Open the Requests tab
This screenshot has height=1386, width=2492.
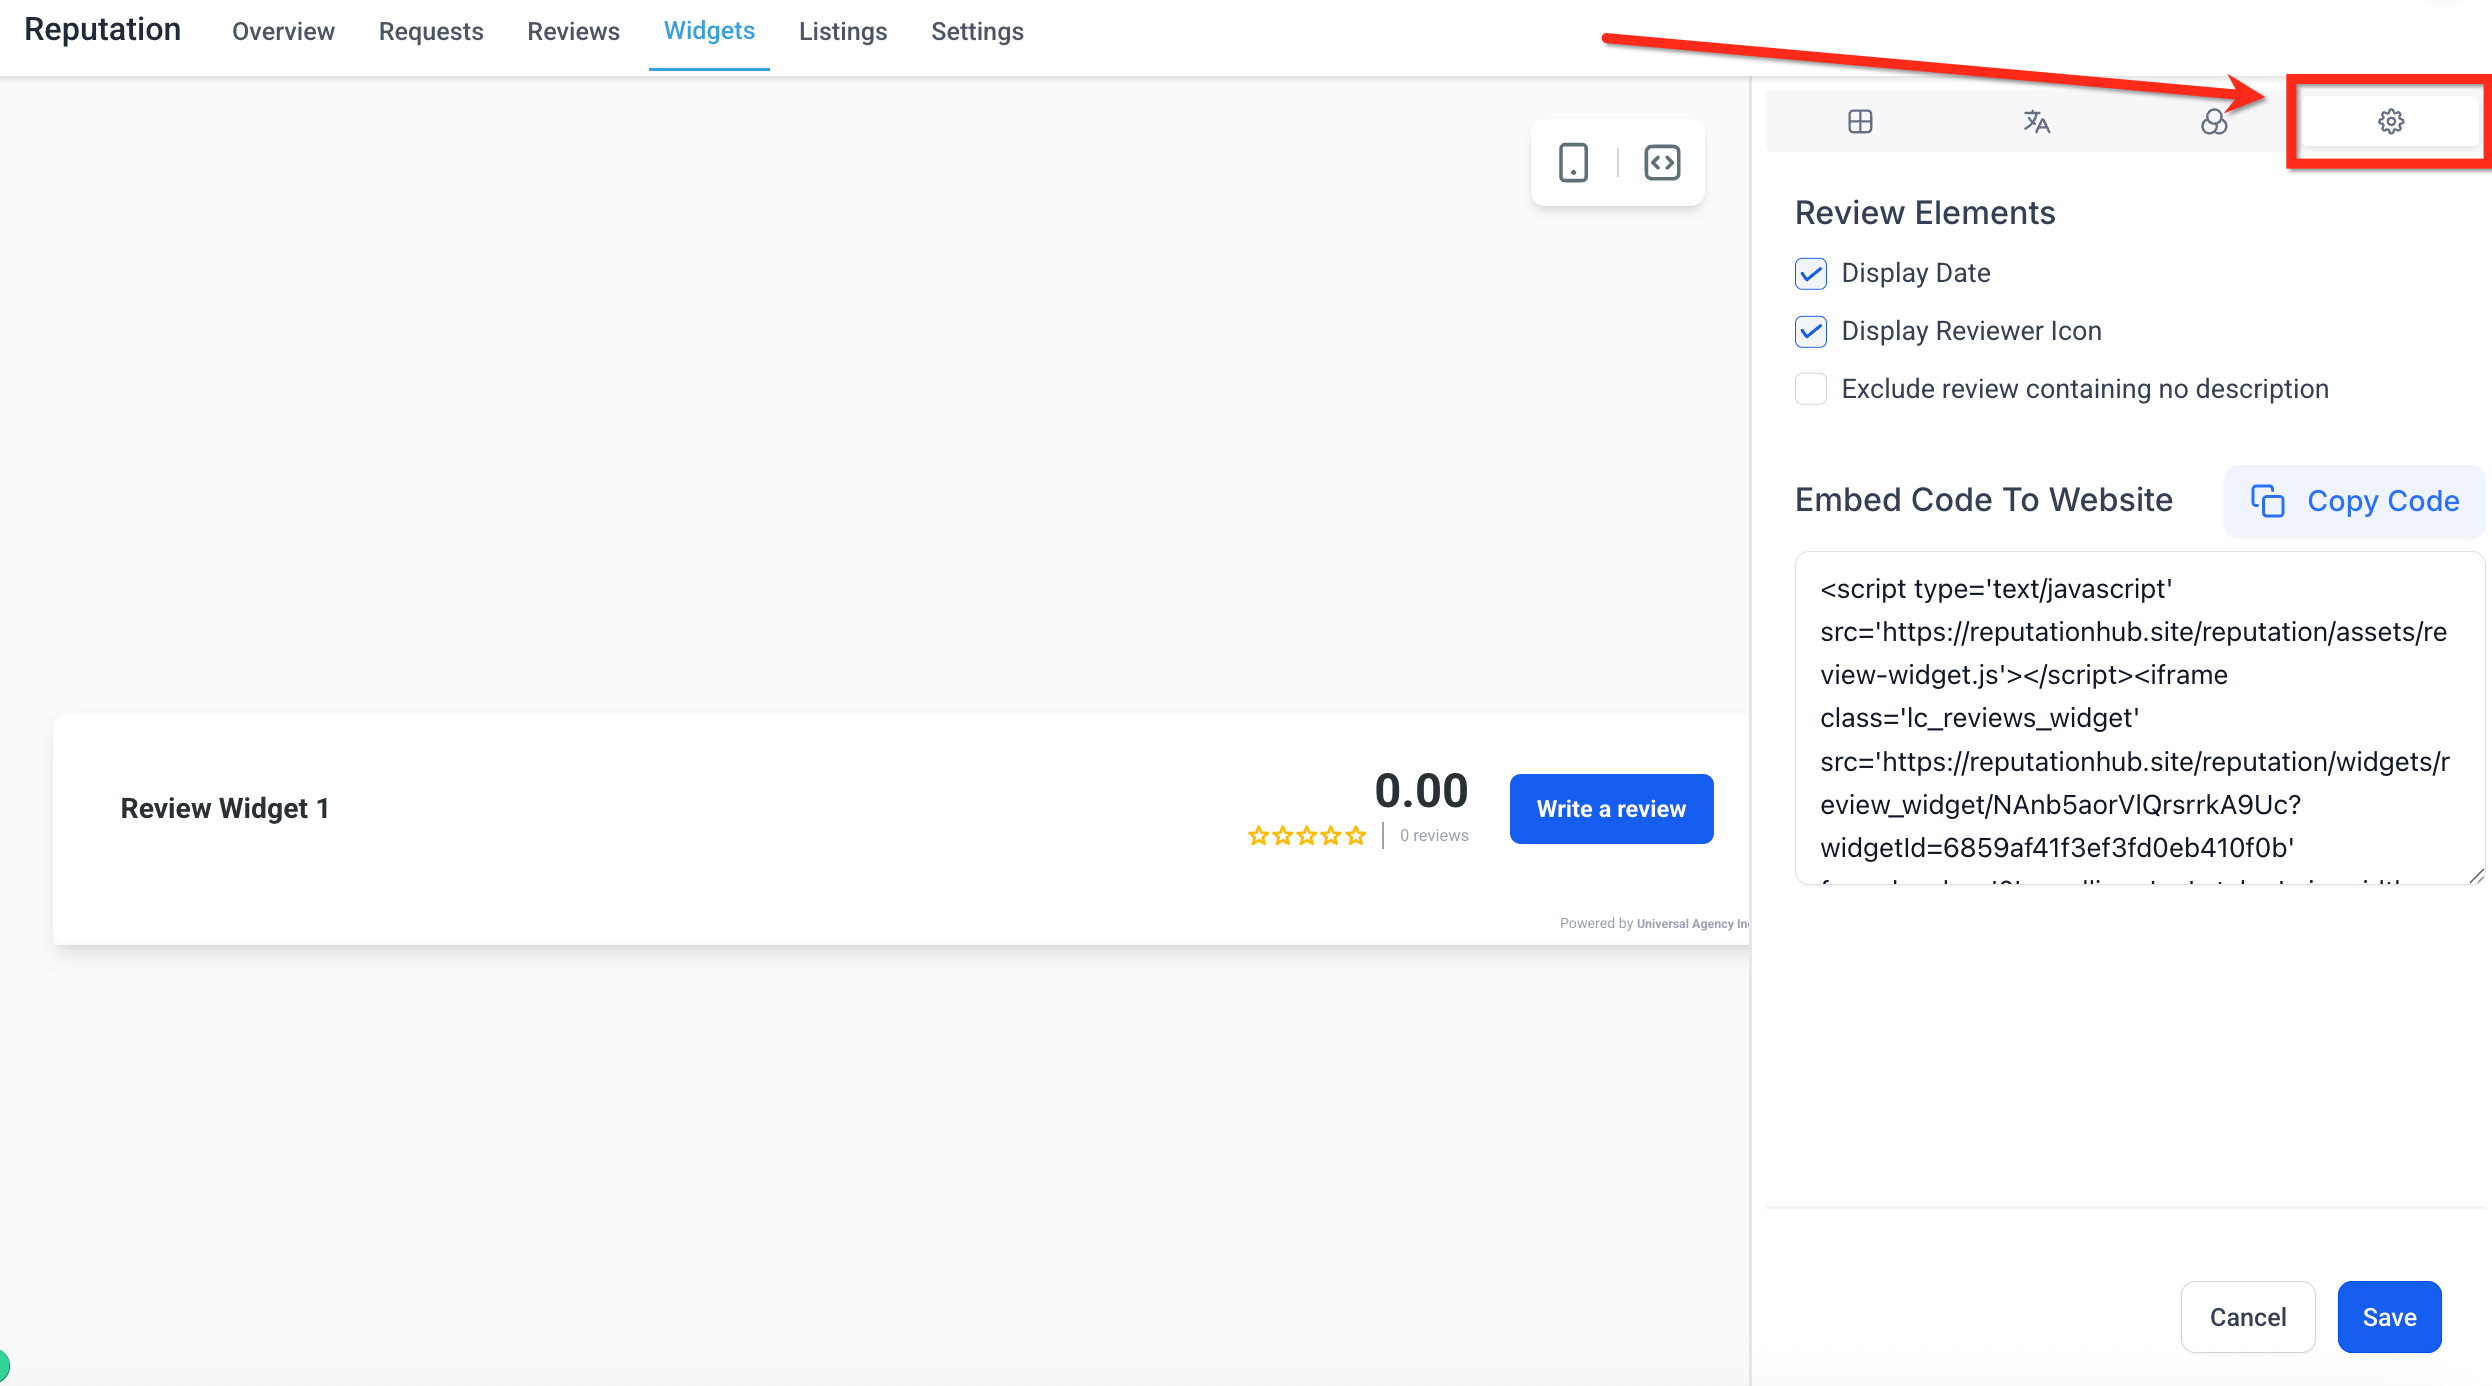tap(431, 32)
